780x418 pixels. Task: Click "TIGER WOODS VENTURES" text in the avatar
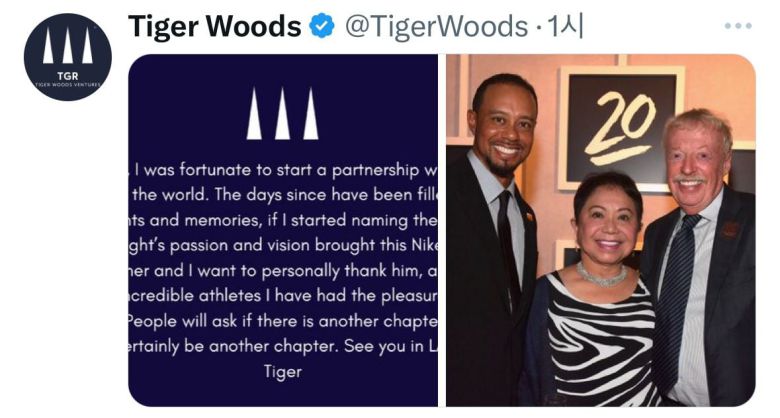coord(67,84)
